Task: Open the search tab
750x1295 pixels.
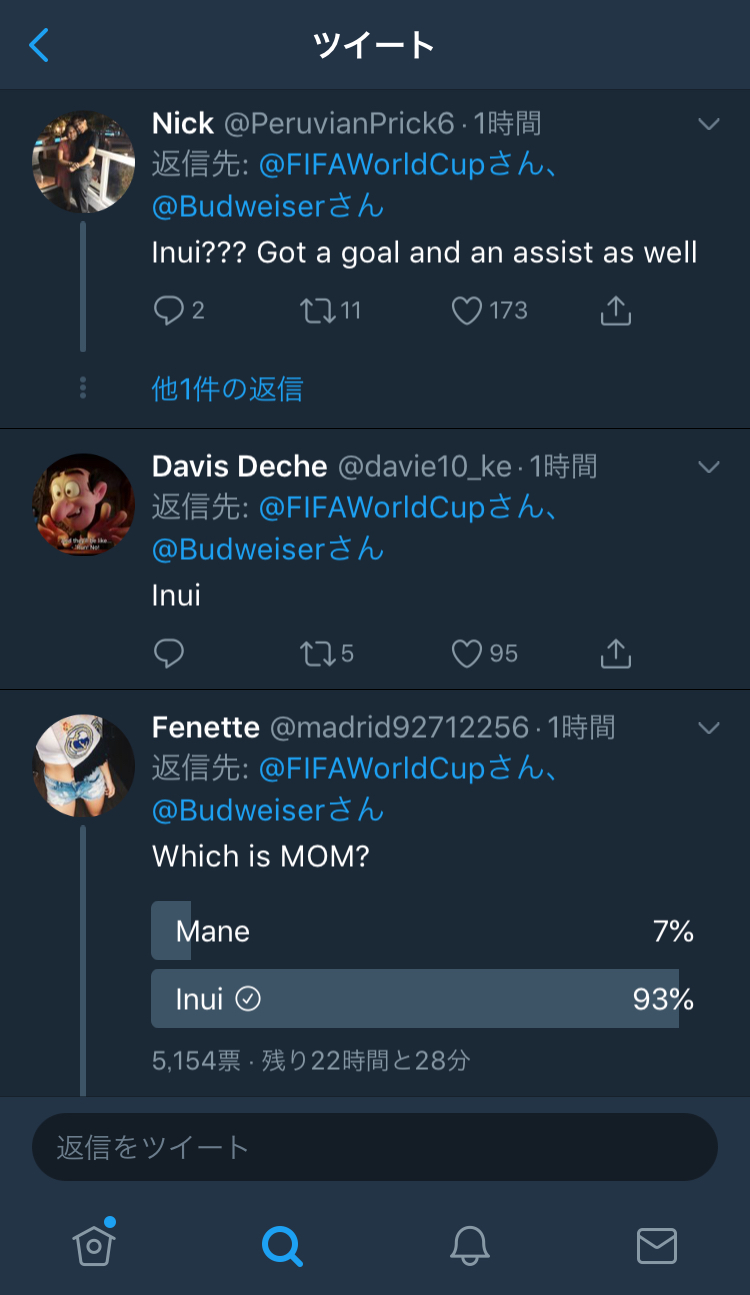Action: tap(281, 1245)
